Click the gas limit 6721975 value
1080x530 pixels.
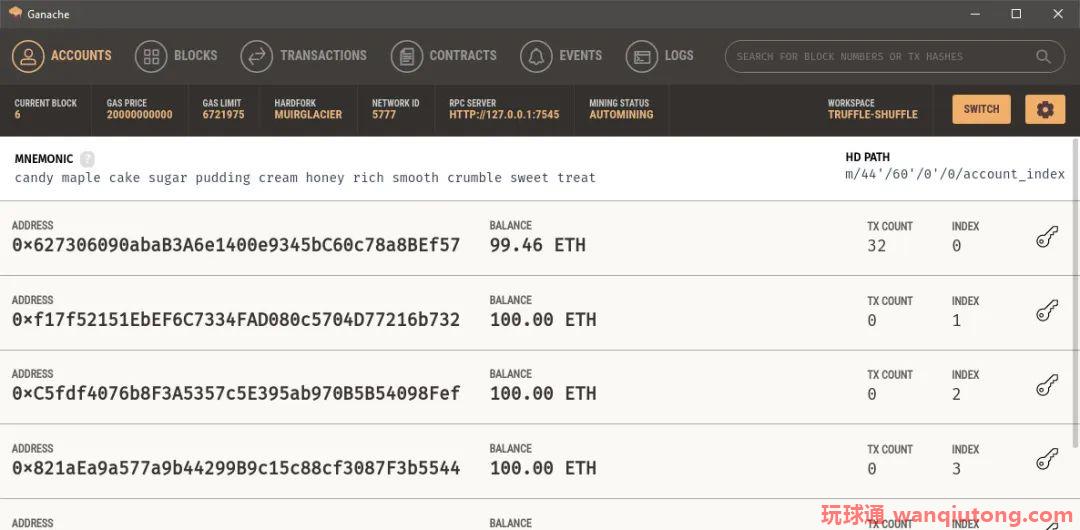(223, 115)
